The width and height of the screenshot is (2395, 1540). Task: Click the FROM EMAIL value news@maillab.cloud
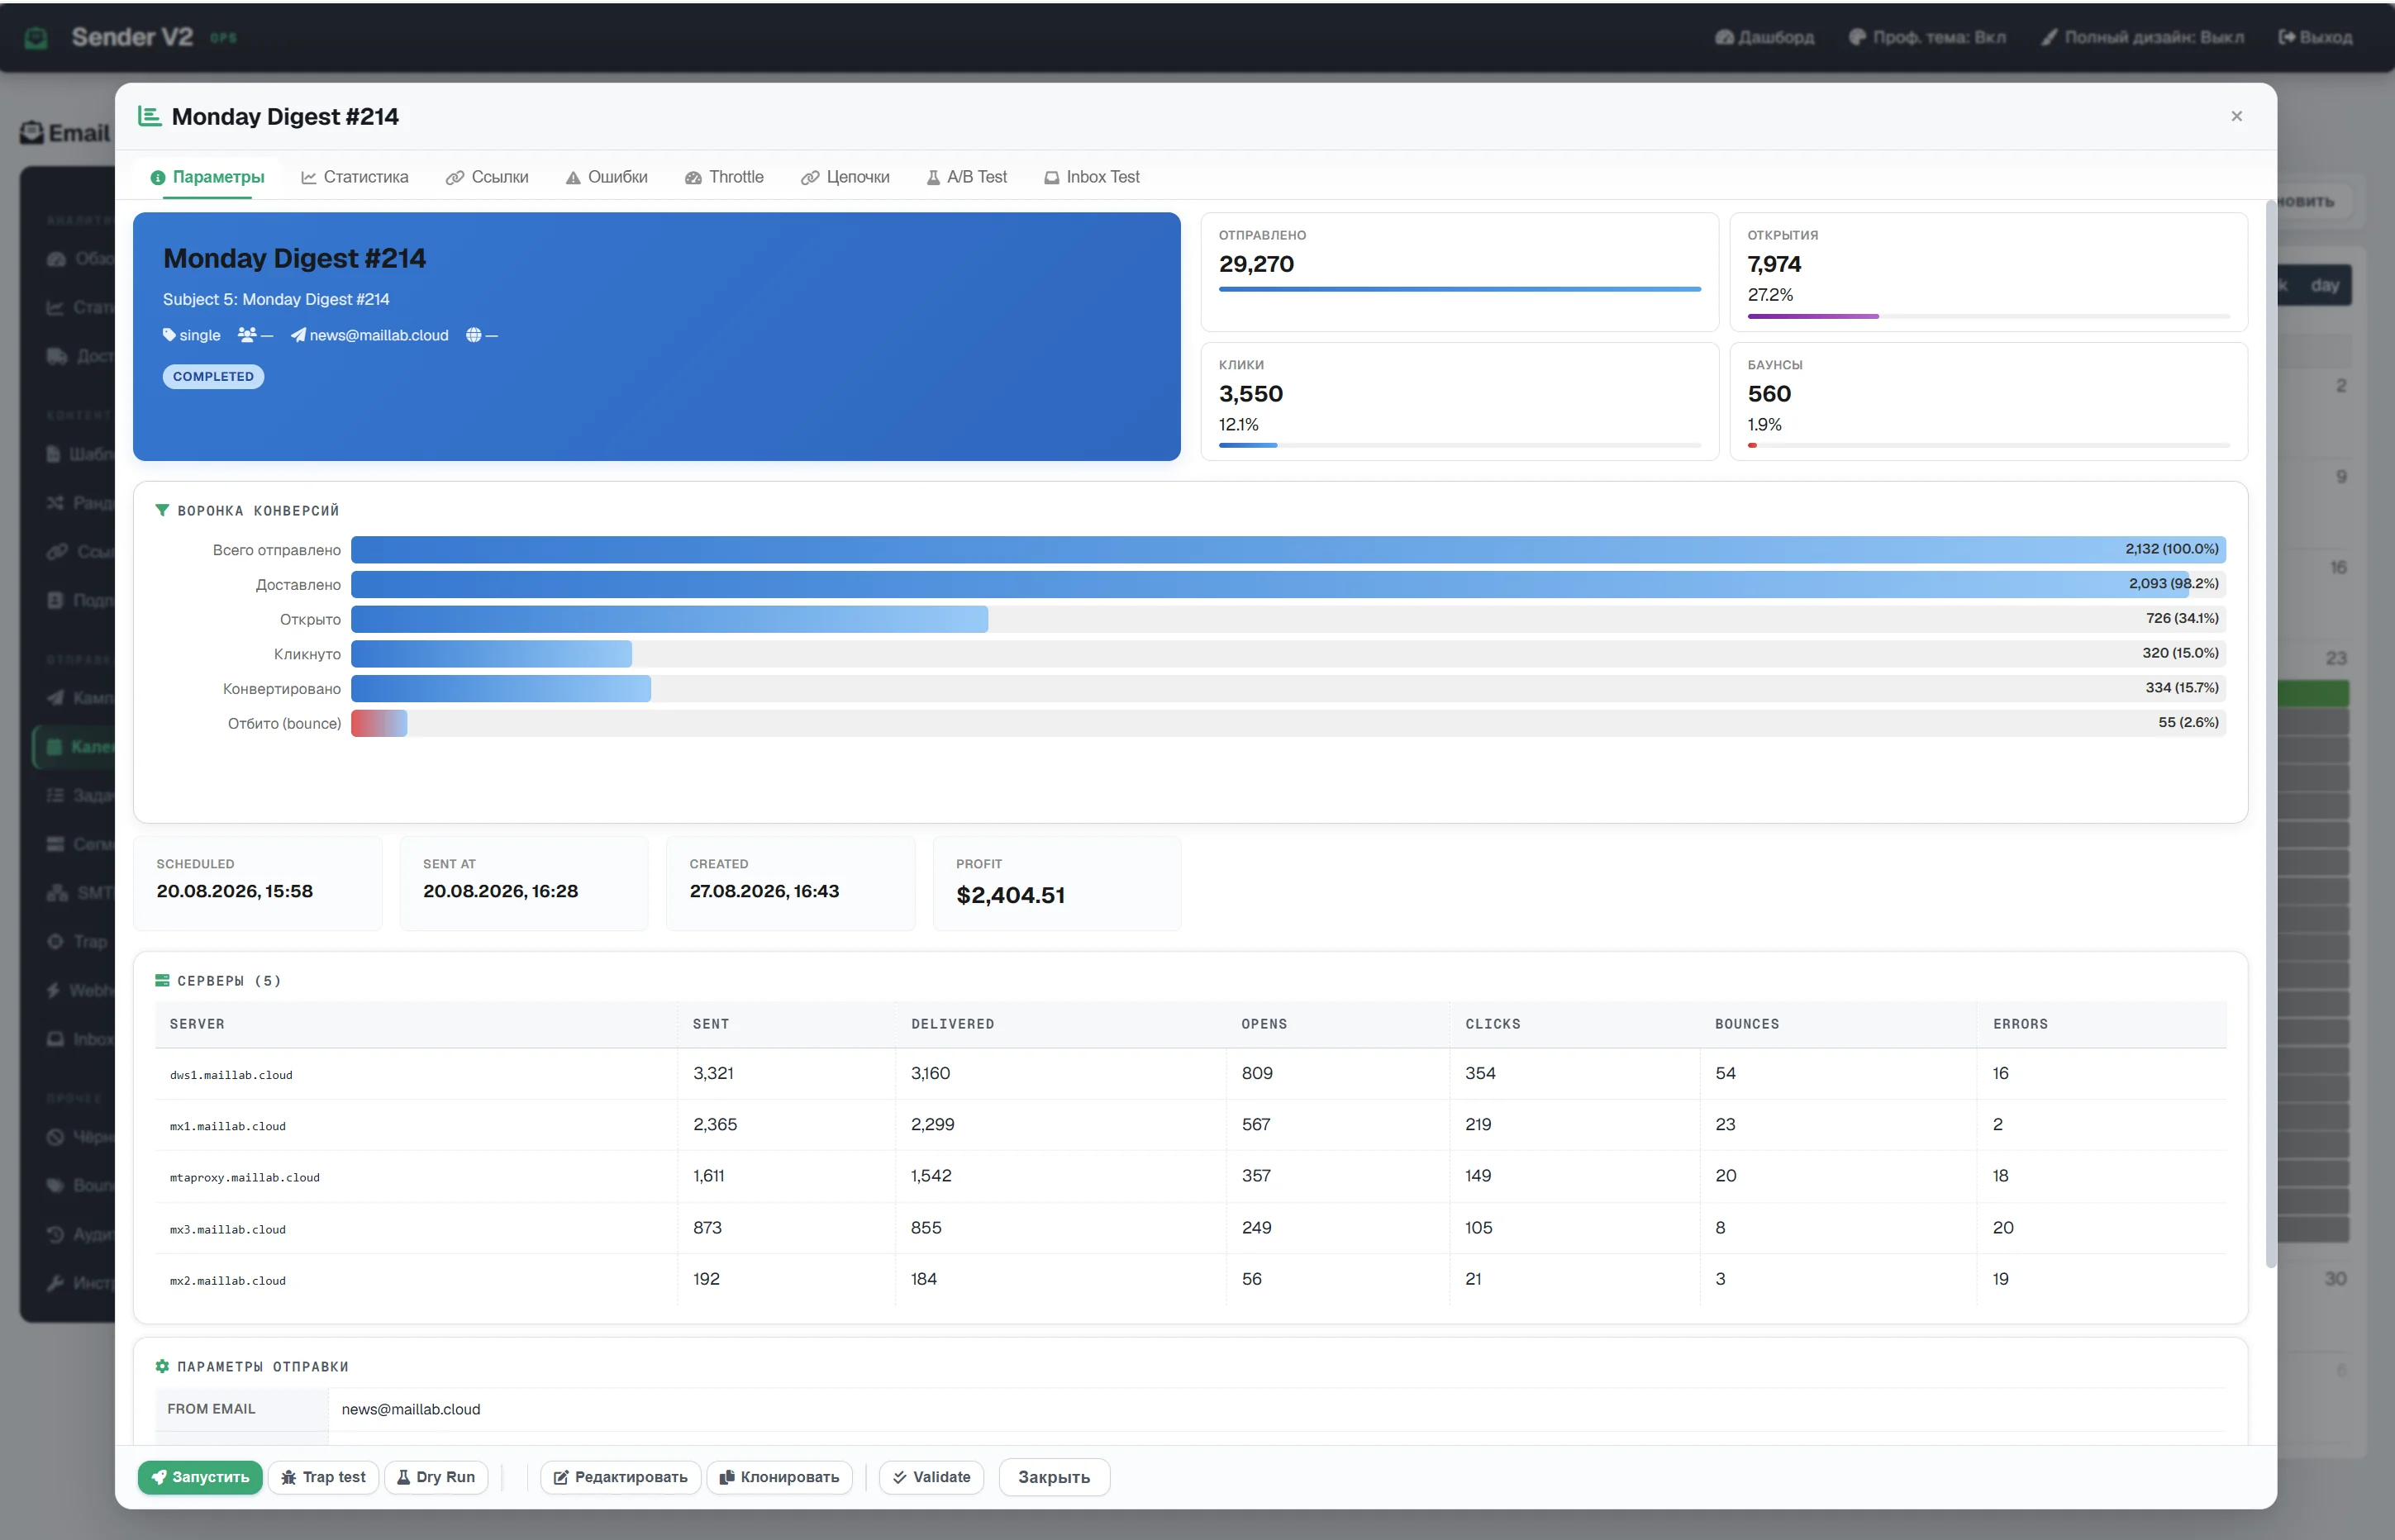click(411, 1409)
